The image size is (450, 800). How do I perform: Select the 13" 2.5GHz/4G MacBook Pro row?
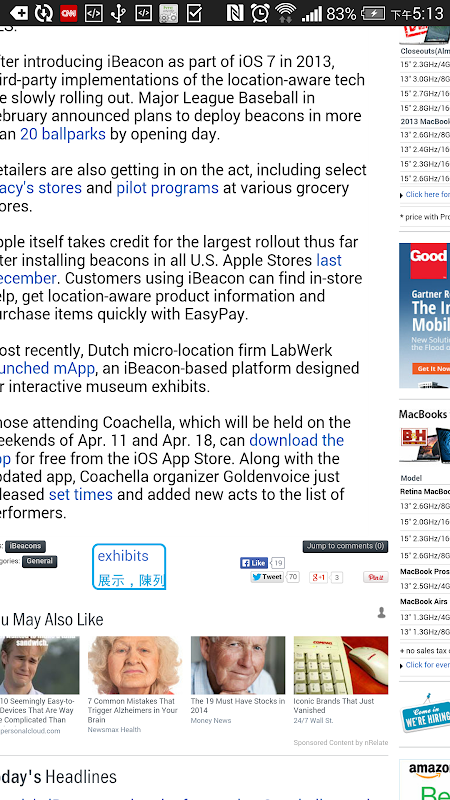(x=425, y=585)
